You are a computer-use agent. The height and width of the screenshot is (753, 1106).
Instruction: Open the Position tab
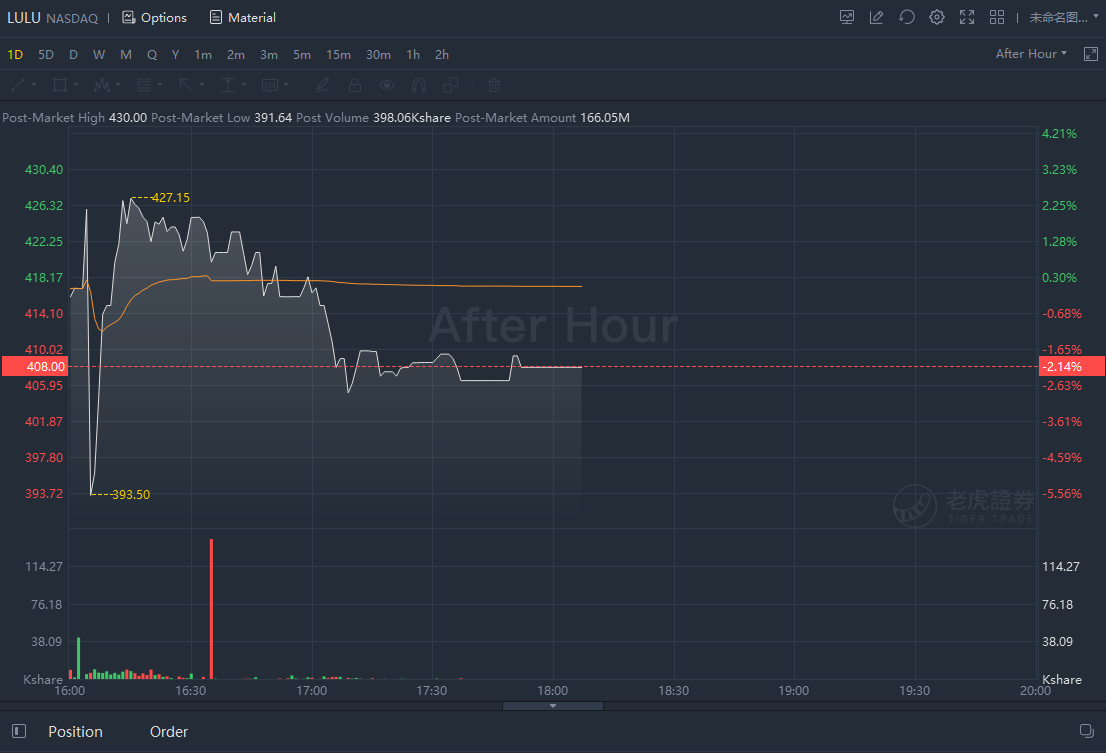tap(75, 732)
